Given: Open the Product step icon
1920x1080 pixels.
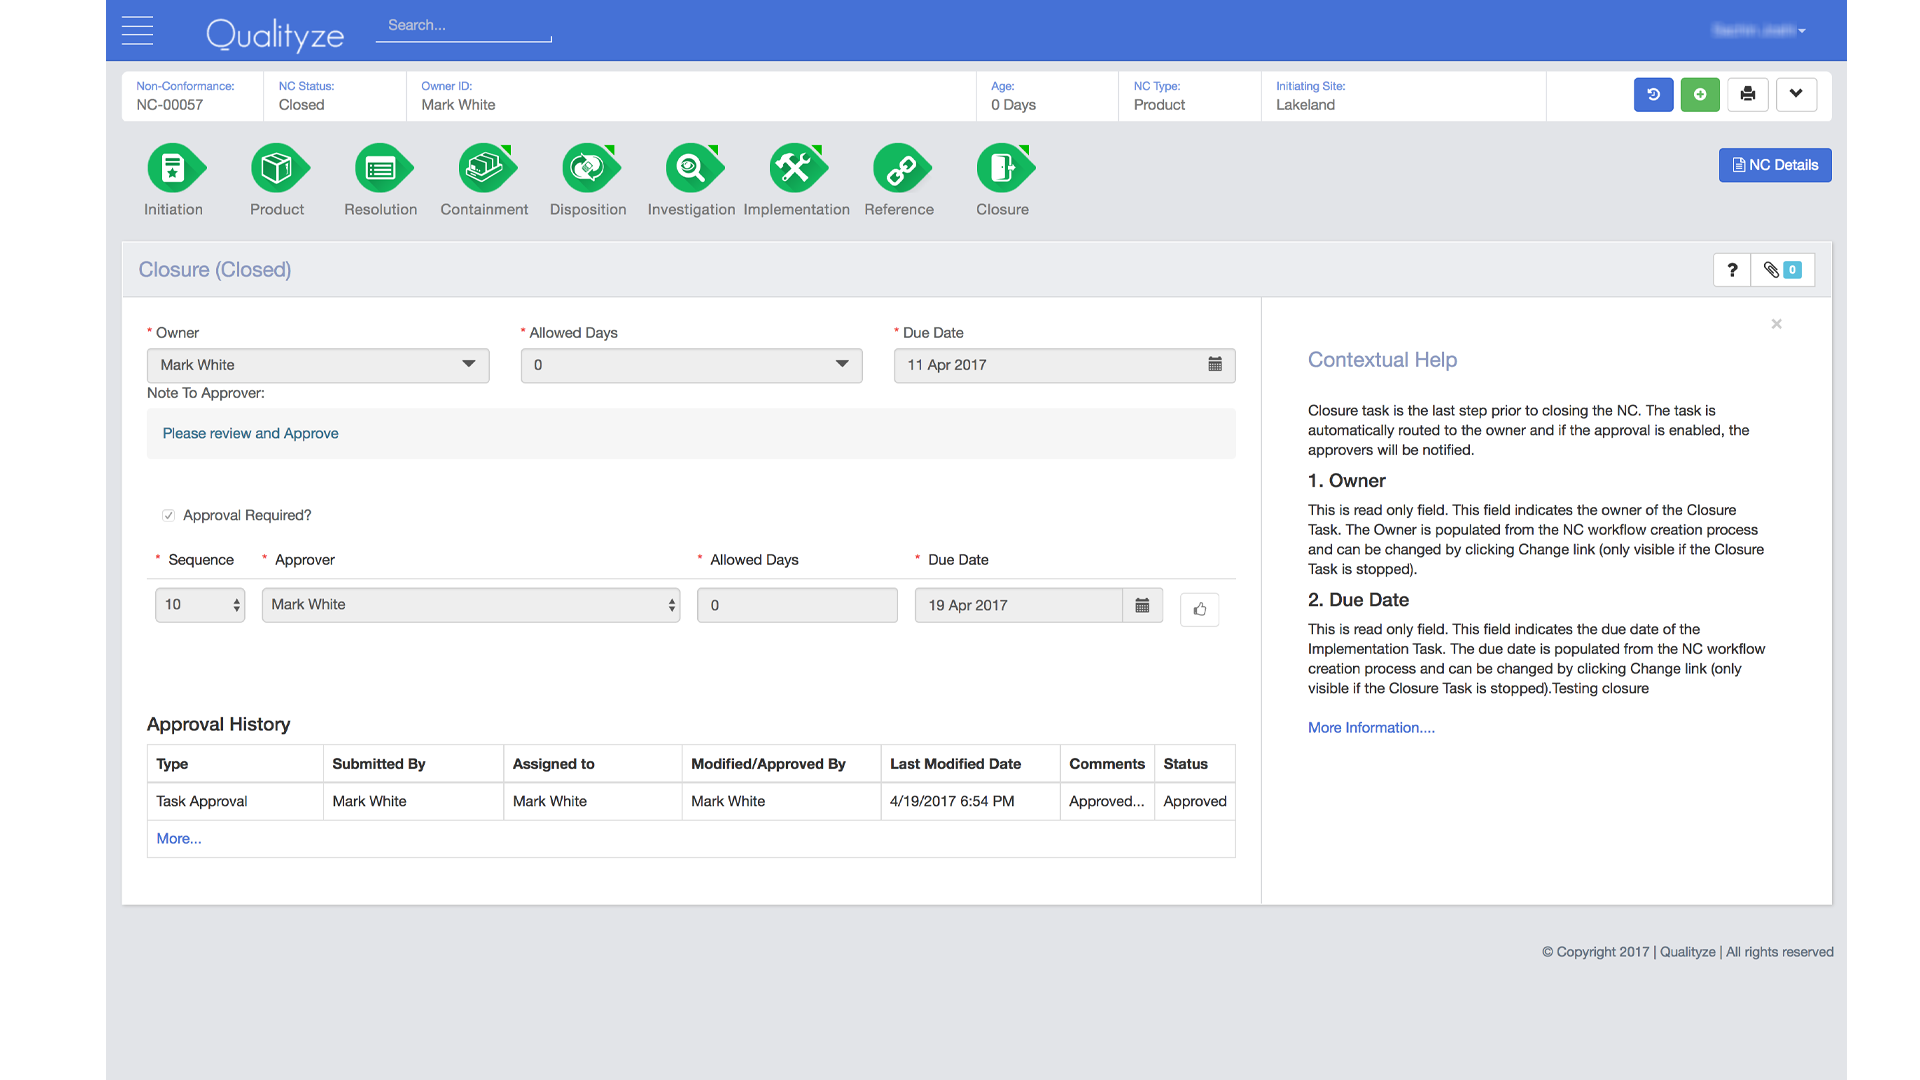Looking at the screenshot, I should click(277, 168).
